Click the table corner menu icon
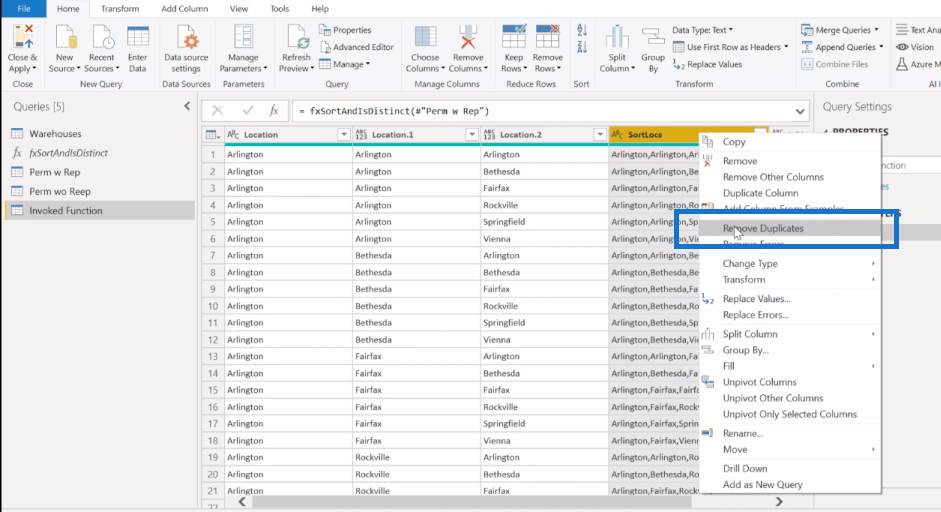Image resolution: width=941 pixels, height=512 pixels. (211, 134)
